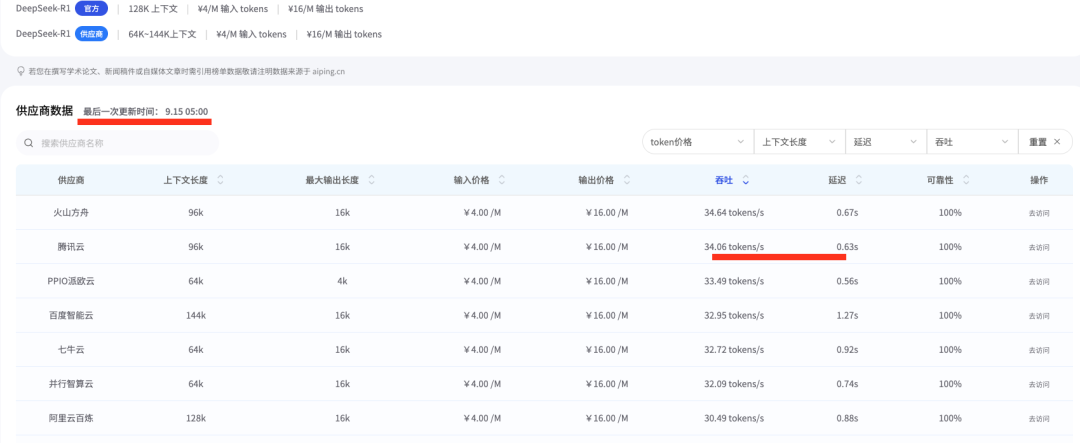Viewport: 1080px width, 443px height.
Task: Sort by 上下文长度 column arrows
Action: (220, 180)
